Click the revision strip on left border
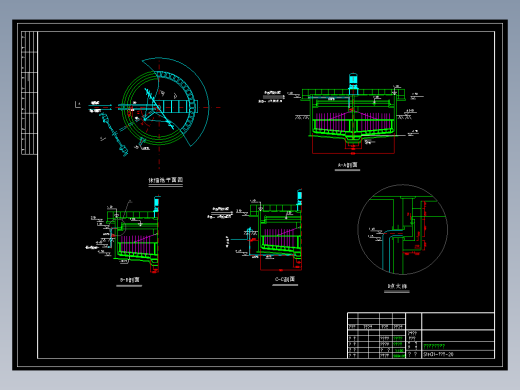This screenshot has width=520, height=390. 29,93
